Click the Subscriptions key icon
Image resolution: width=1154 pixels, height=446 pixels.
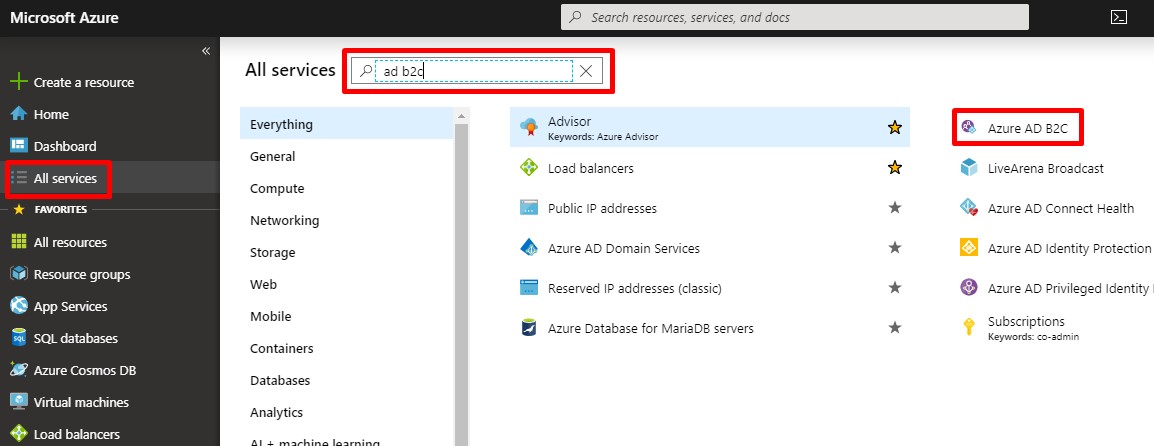(x=969, y=328)
